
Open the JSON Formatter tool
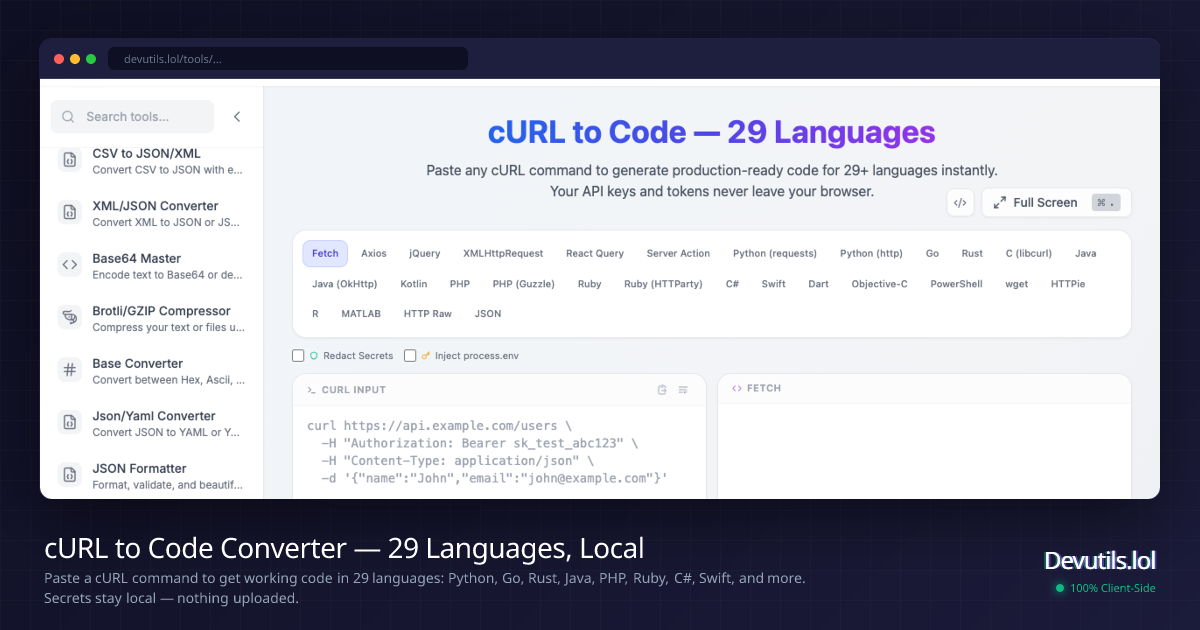151,475
